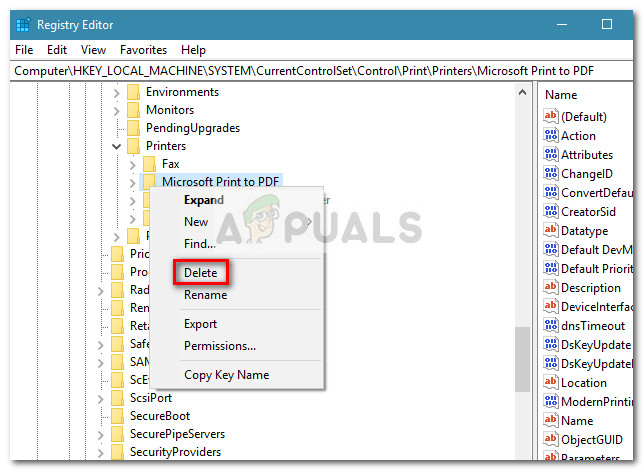This screenshot has height=471, width=644.
Task: Click the registry path address bar
Action: (322, 71)
